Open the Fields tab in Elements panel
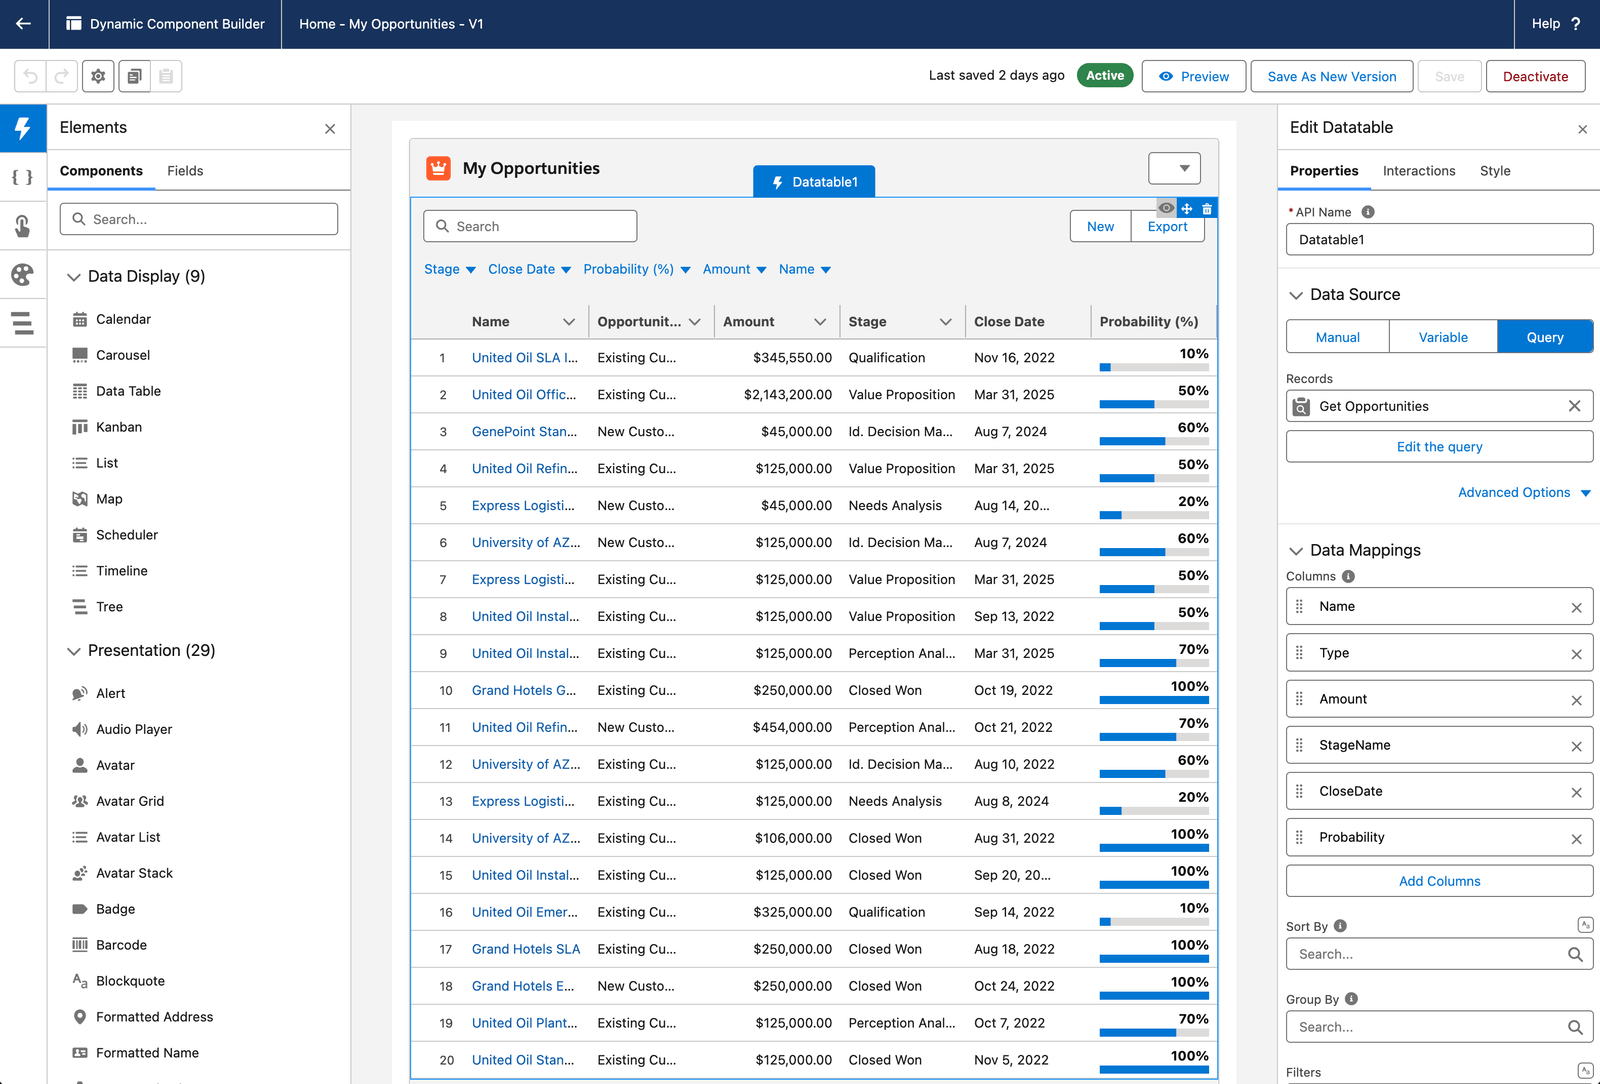The image size is (1600, 1084). 185,170
